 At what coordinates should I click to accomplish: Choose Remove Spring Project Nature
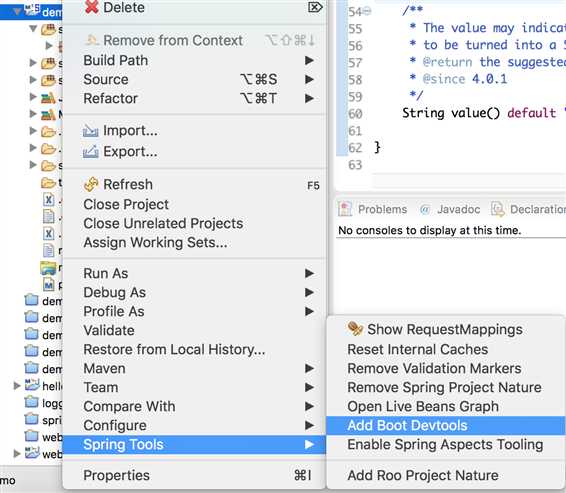445,387
